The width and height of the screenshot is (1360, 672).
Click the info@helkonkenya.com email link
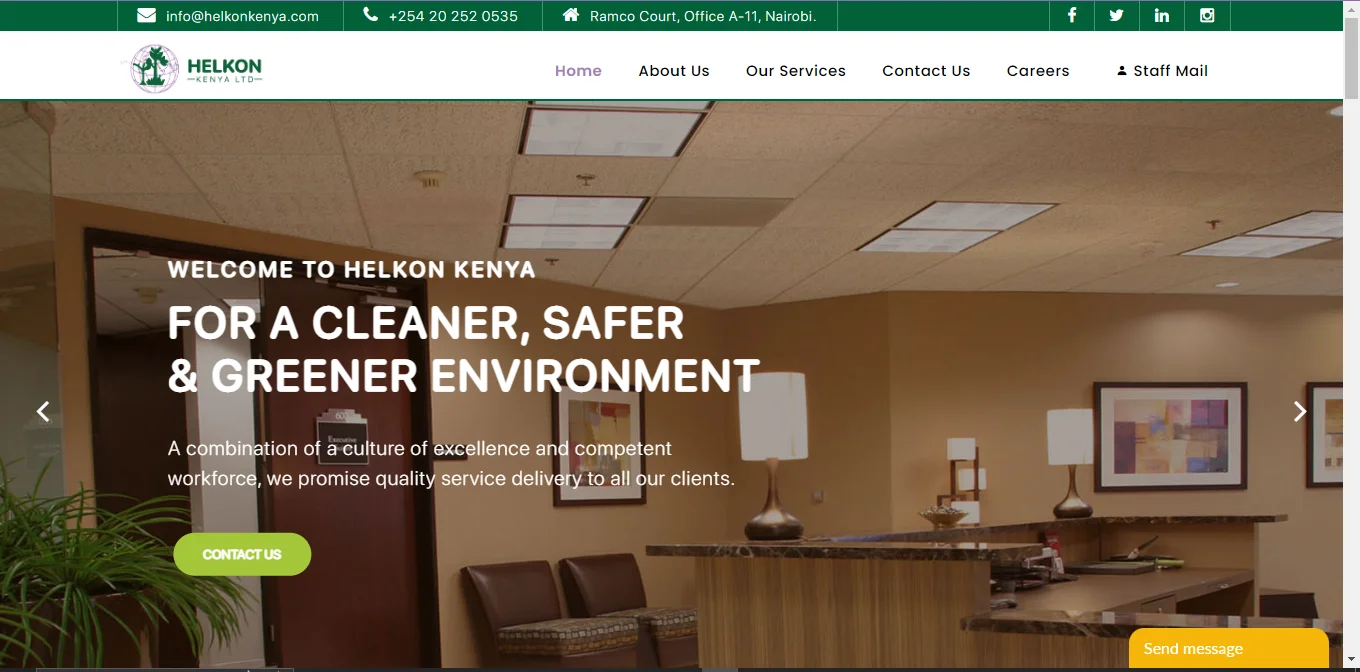click(x=243, y=15)
